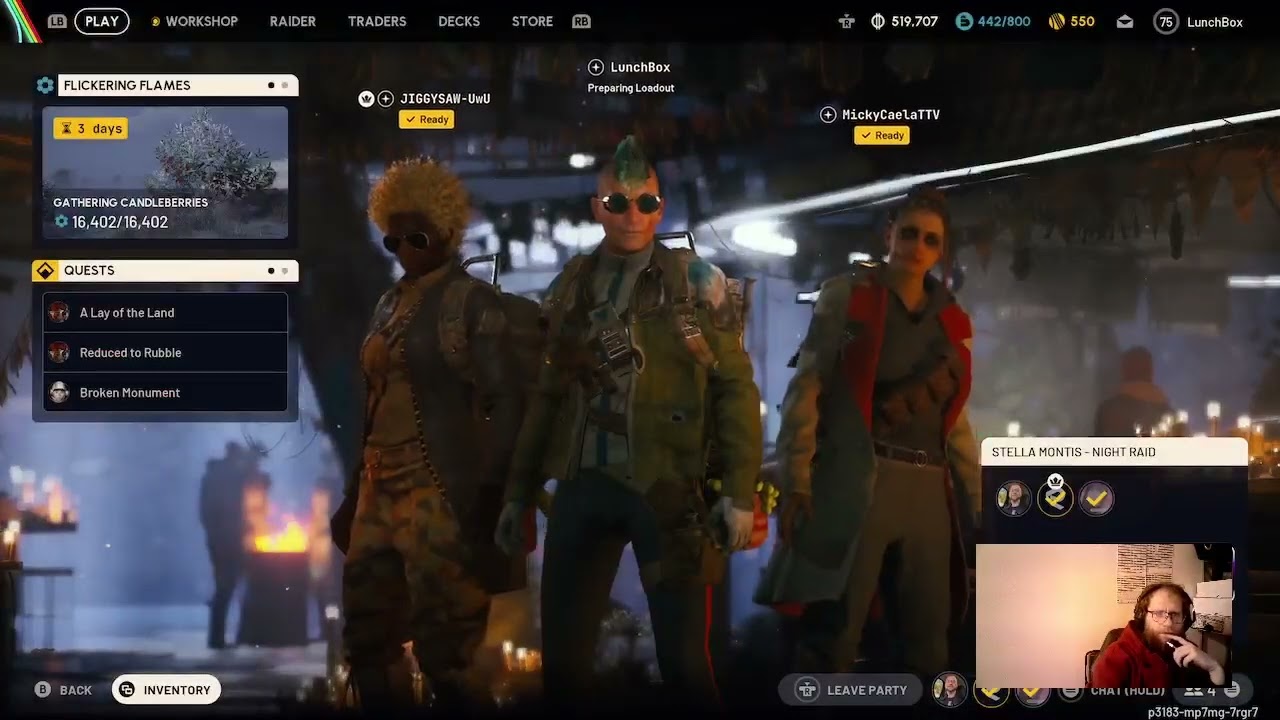This screenshot has width=1280, height=720.
Task: Click the session code p3183-mp7mg-7rgr7
Action: tap(1203, 712)
